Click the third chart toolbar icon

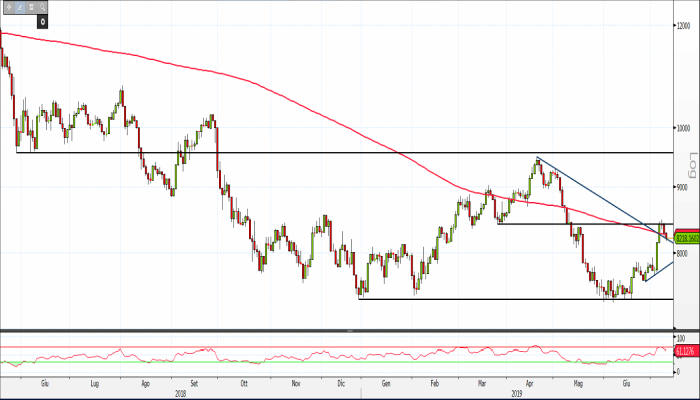(x=29, y=5)
